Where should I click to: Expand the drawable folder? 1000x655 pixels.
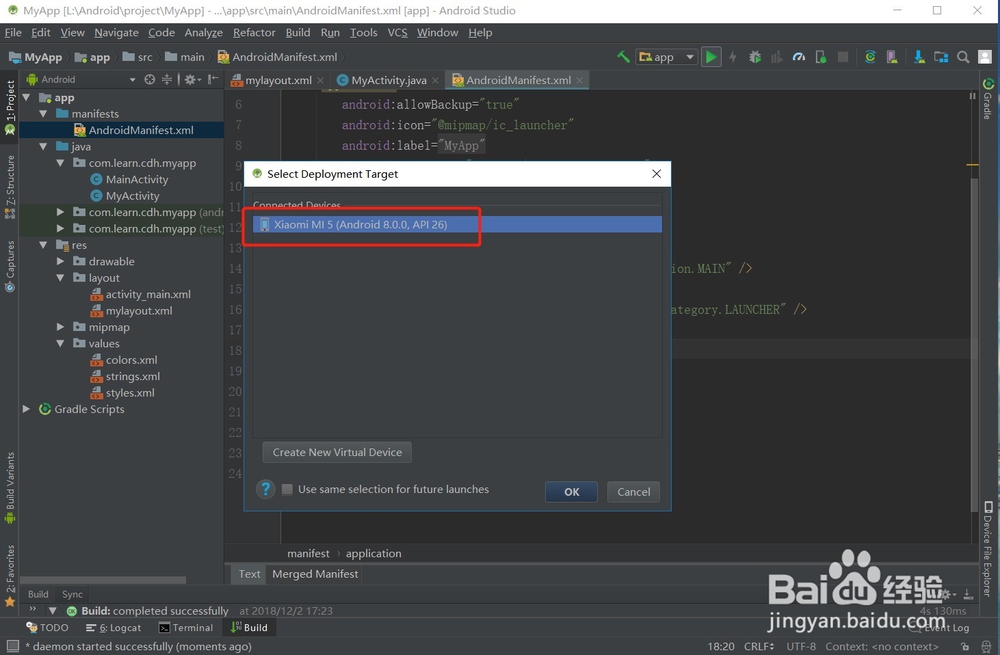(60, 261)
